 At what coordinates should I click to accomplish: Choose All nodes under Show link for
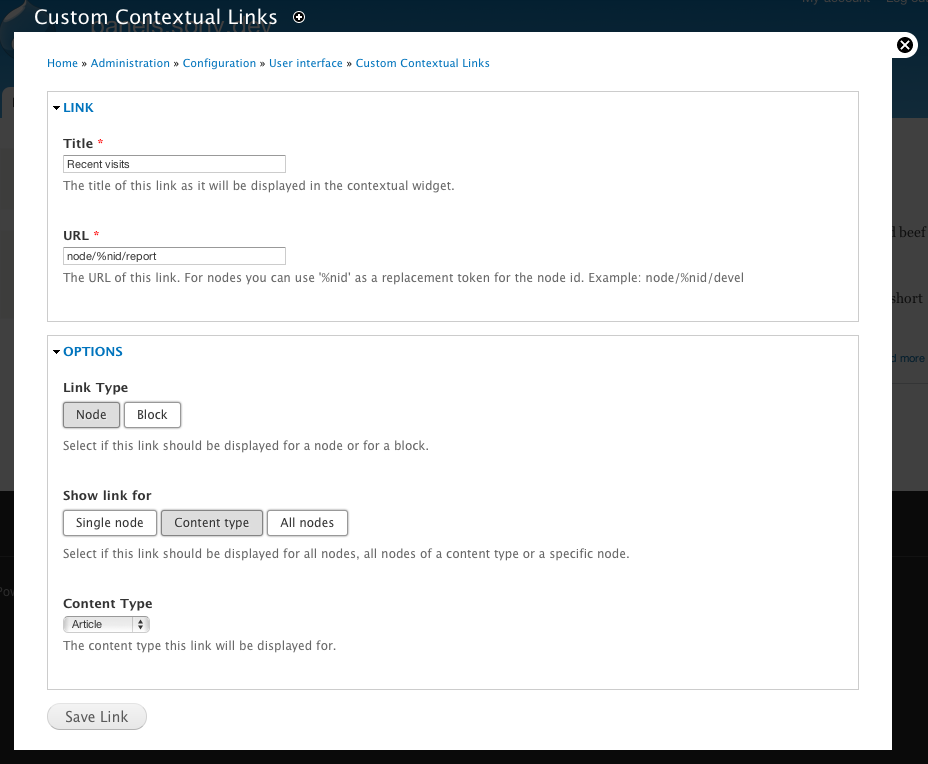[307, 522]
